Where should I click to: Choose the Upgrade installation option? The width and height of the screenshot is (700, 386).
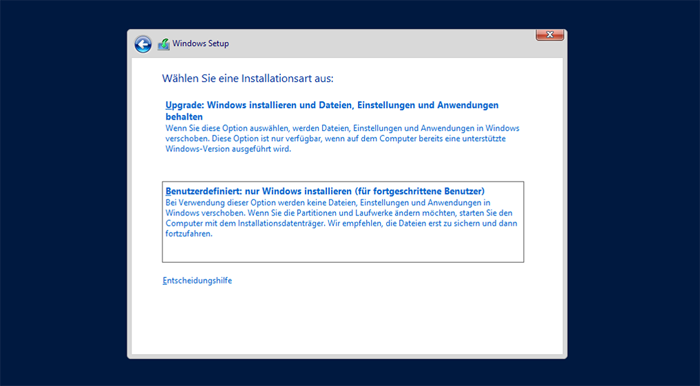342,127
